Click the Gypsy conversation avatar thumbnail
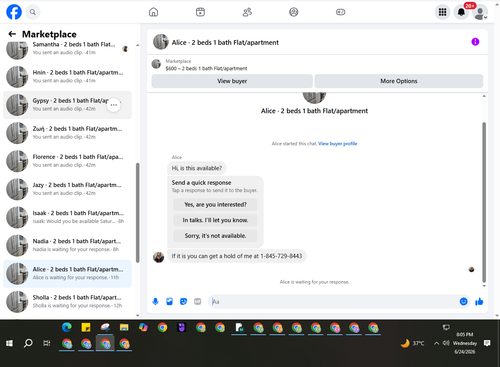The height and width of the screenshot is (367, 500). (17, 105)
